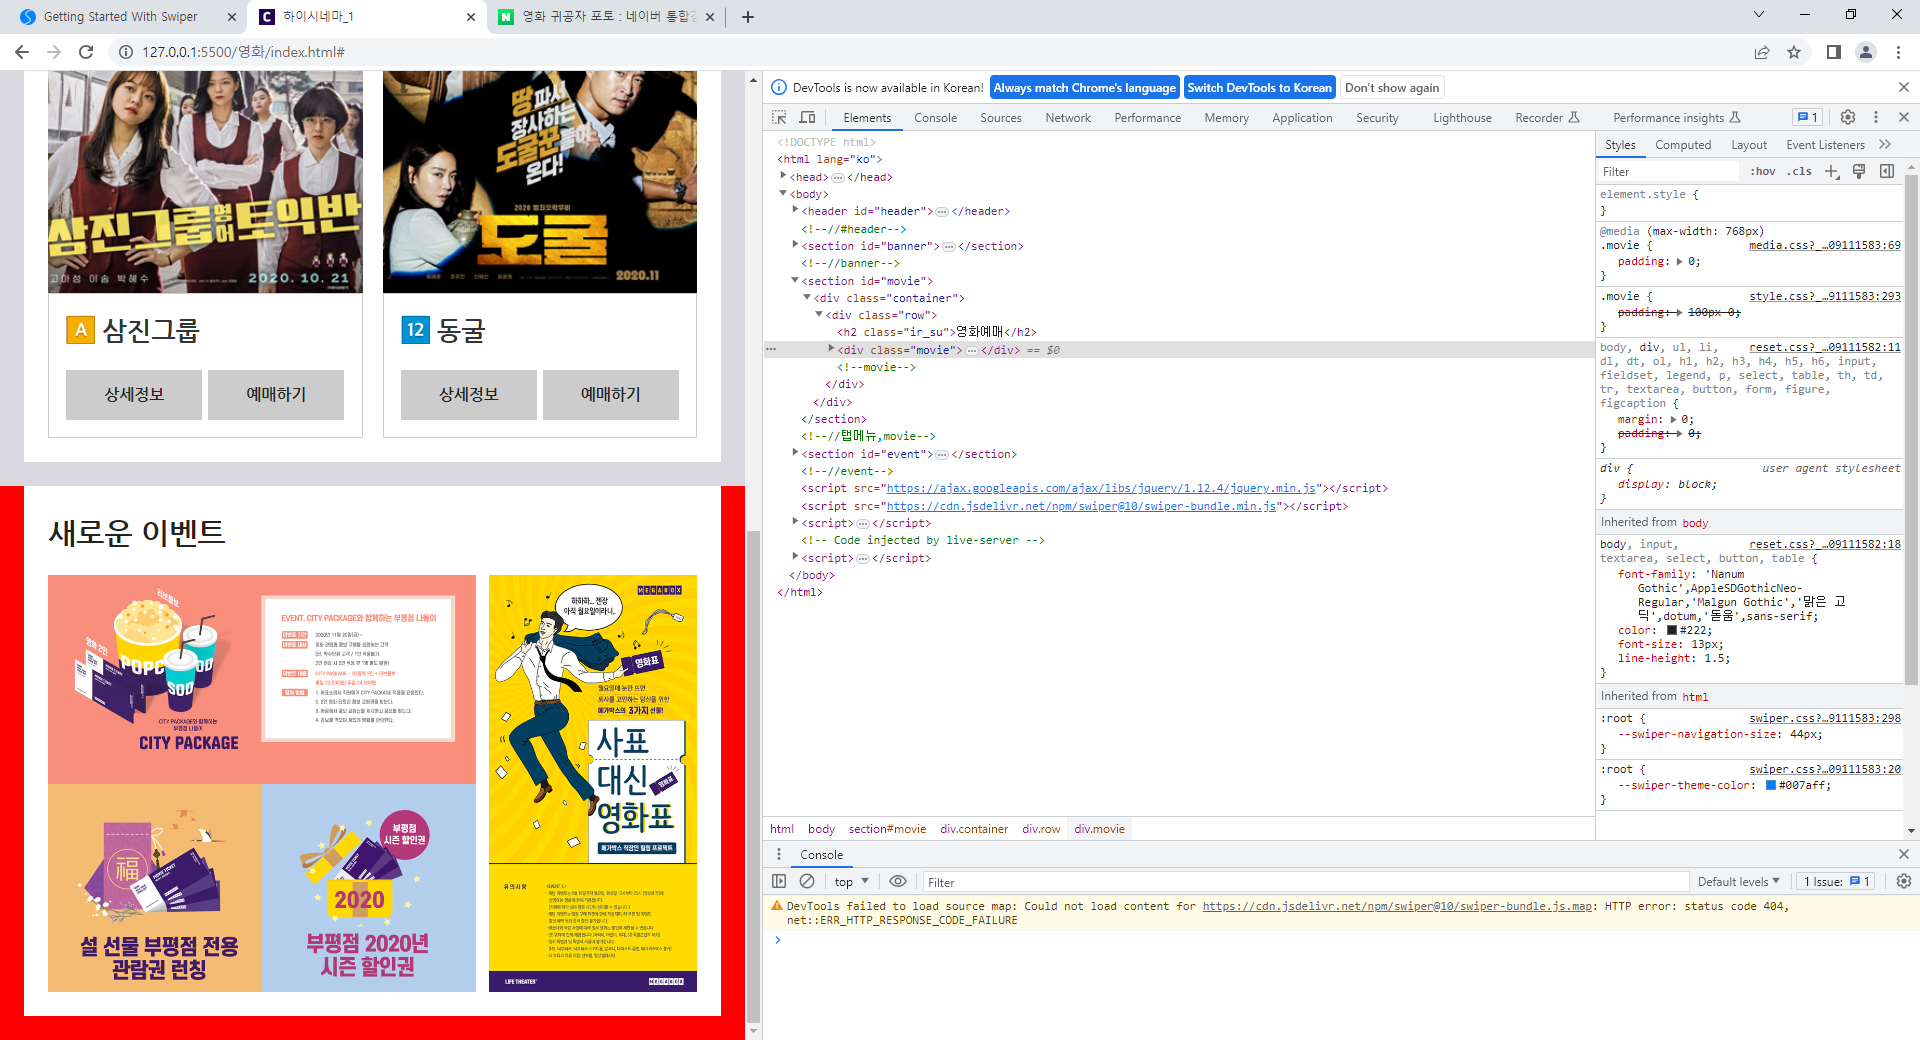Switch to the Layout tab
Screen dimensions: 1920x1040
pyautogui.click(x=1749, y=145)
